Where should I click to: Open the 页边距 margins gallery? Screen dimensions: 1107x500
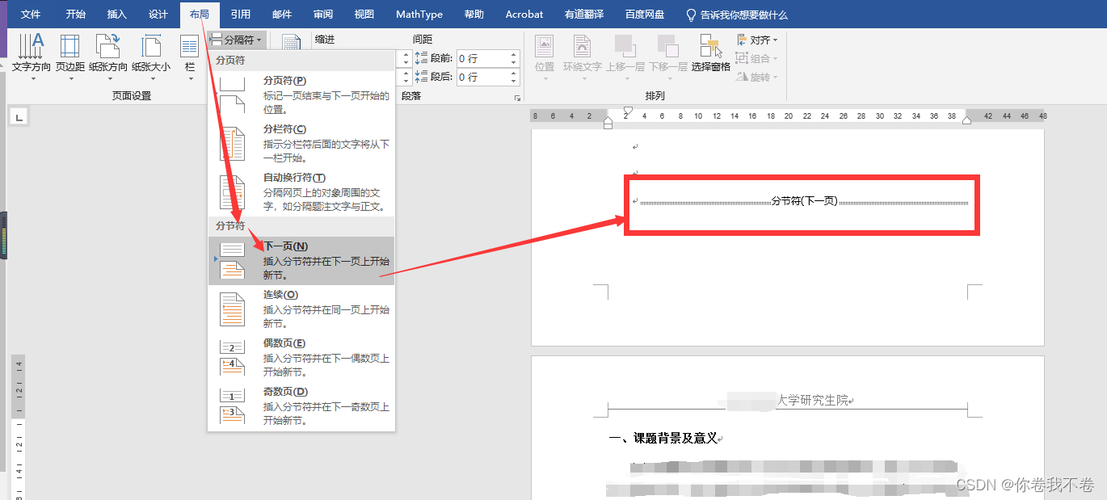point(70,55)
